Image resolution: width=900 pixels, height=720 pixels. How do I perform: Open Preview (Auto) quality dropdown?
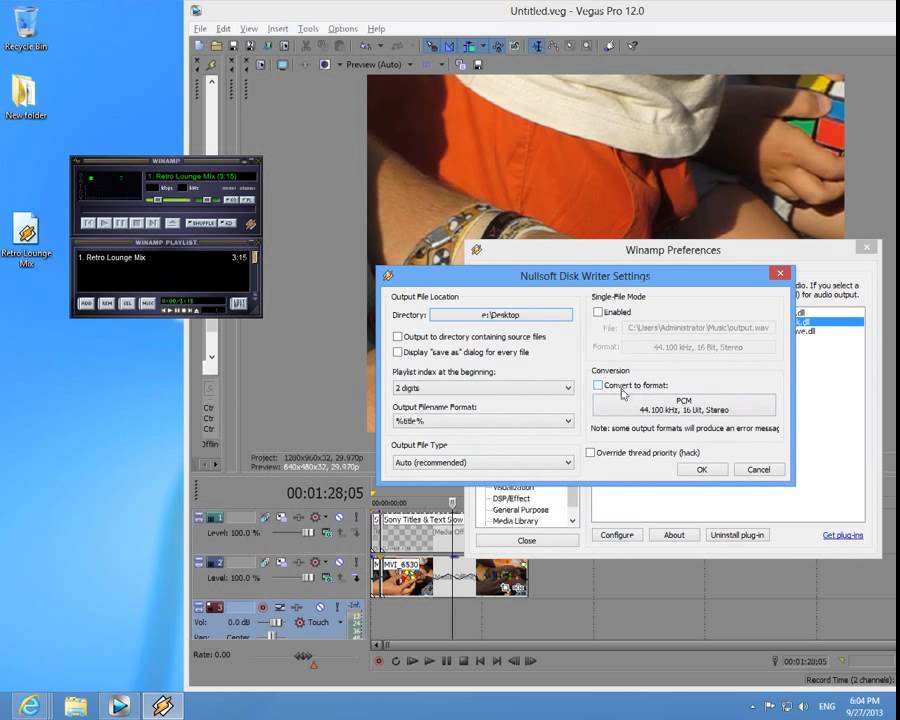(410, 65)
